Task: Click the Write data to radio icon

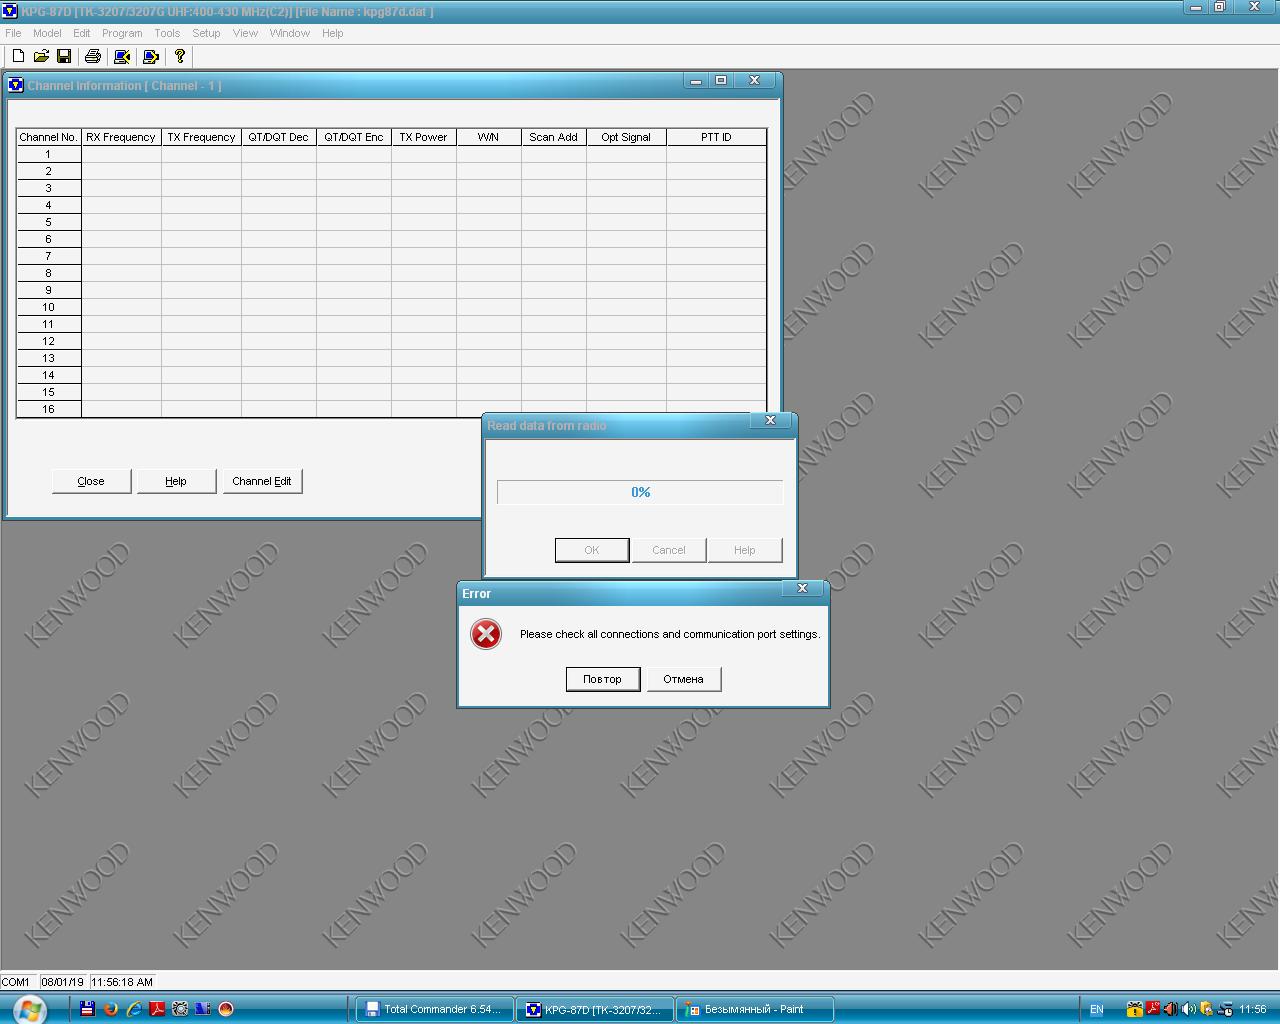Action: 151,57
